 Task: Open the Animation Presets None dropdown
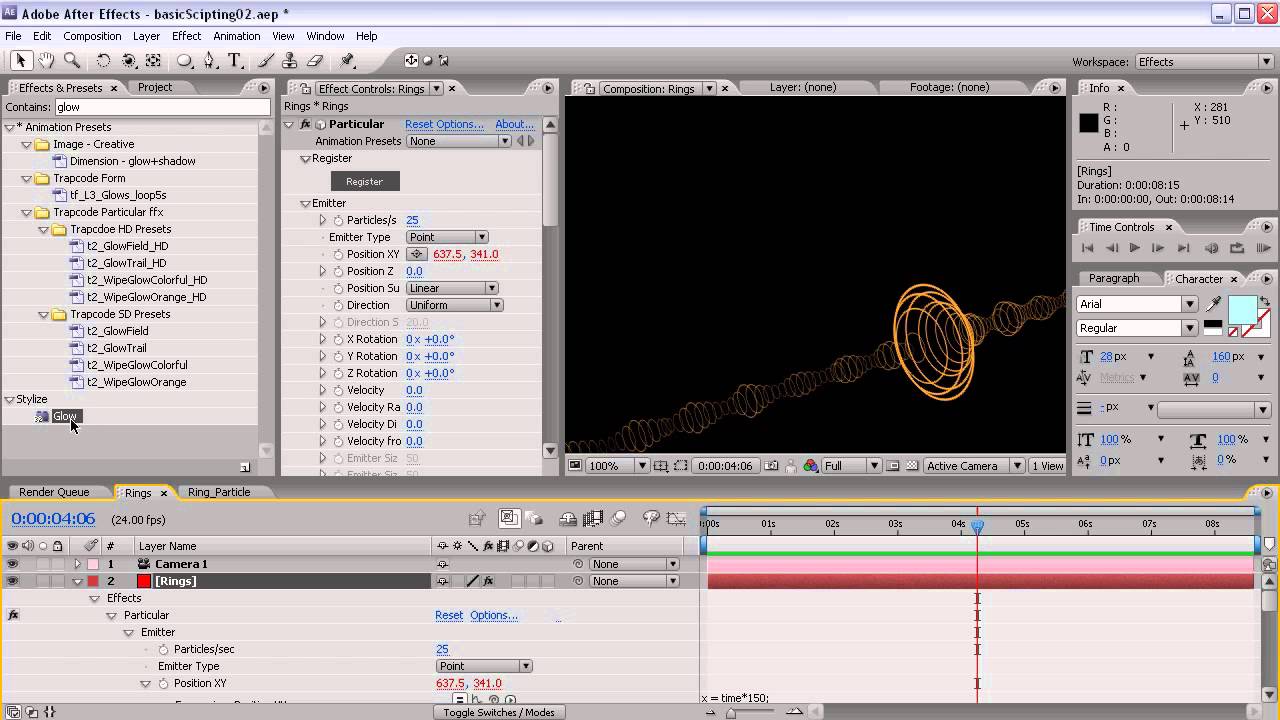click(x=459, y=141)
